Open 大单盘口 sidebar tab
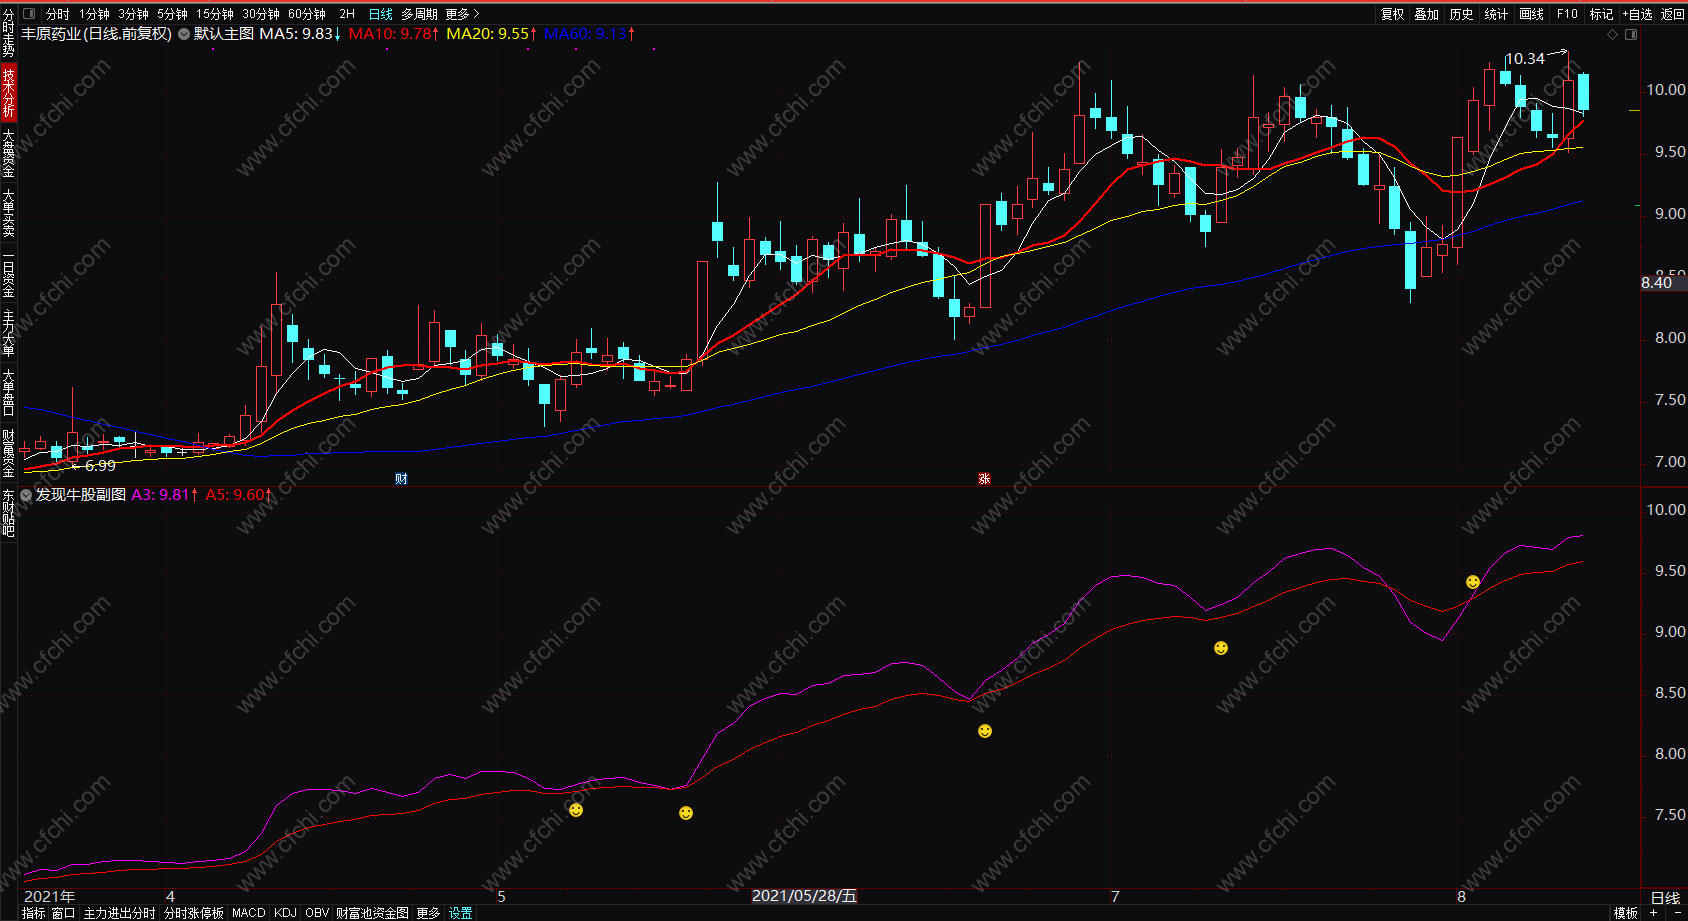The height and width of the screenshot is (921, 1688). click(8, 393)
